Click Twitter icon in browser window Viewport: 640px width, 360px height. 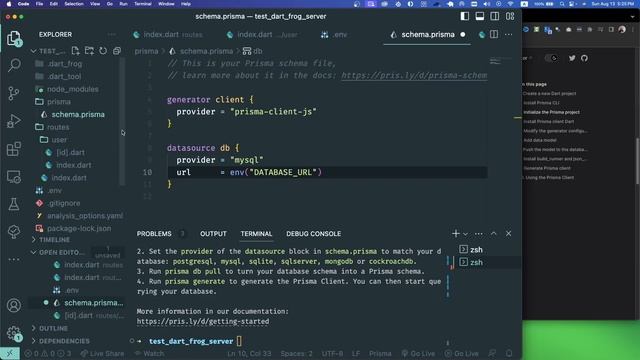572,58
